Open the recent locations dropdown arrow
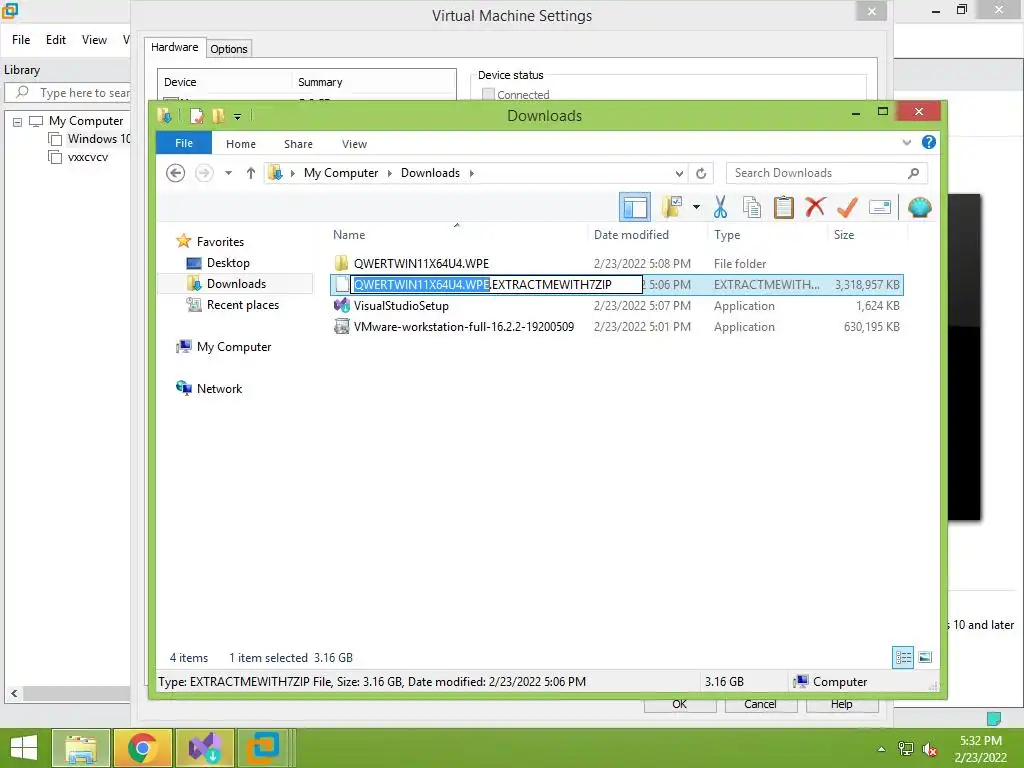Image resolution: width=1024 pixels, height=768 pixels. coord(229,173)
